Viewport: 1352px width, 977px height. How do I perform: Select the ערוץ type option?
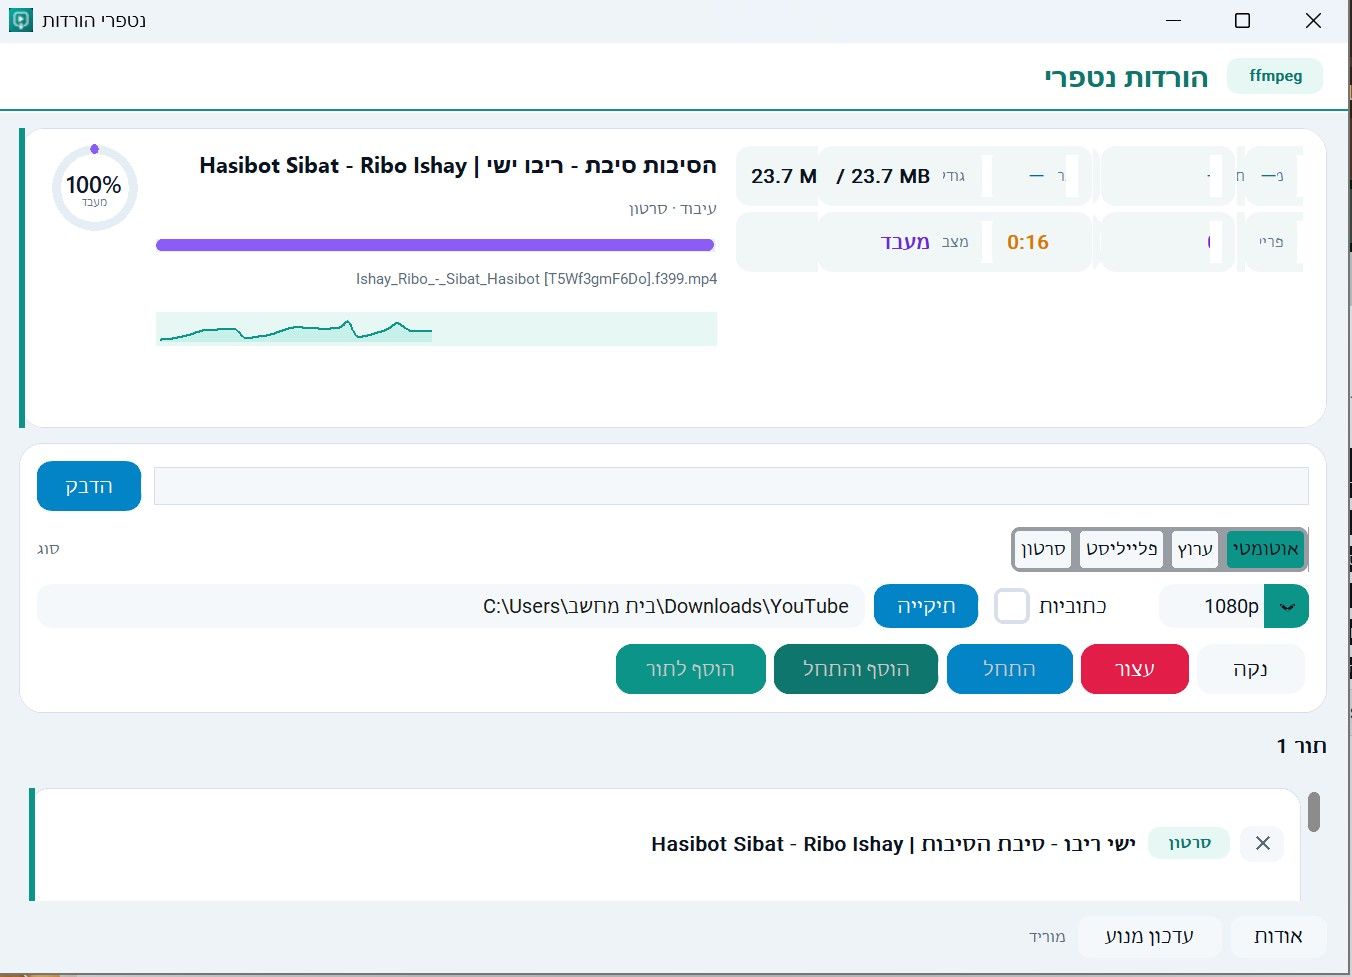[x=1195, y=549]
